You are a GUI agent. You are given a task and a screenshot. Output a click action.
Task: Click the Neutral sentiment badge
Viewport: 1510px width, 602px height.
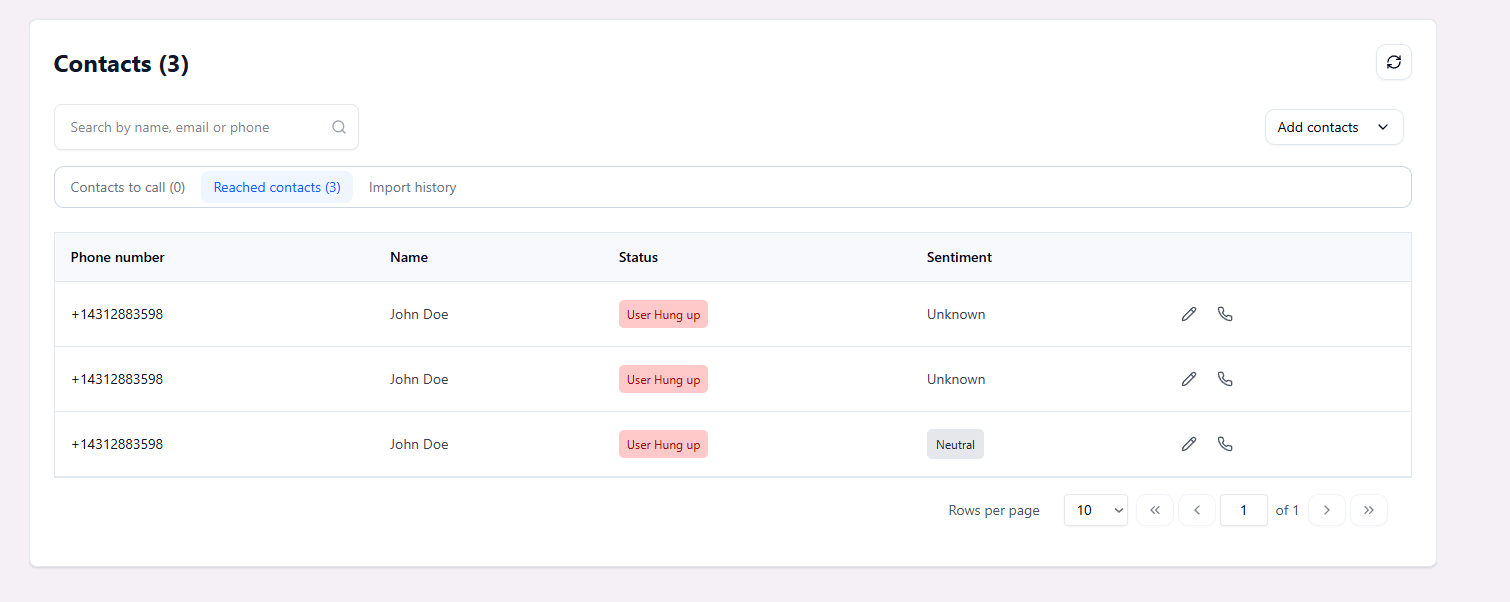(955, 444)
